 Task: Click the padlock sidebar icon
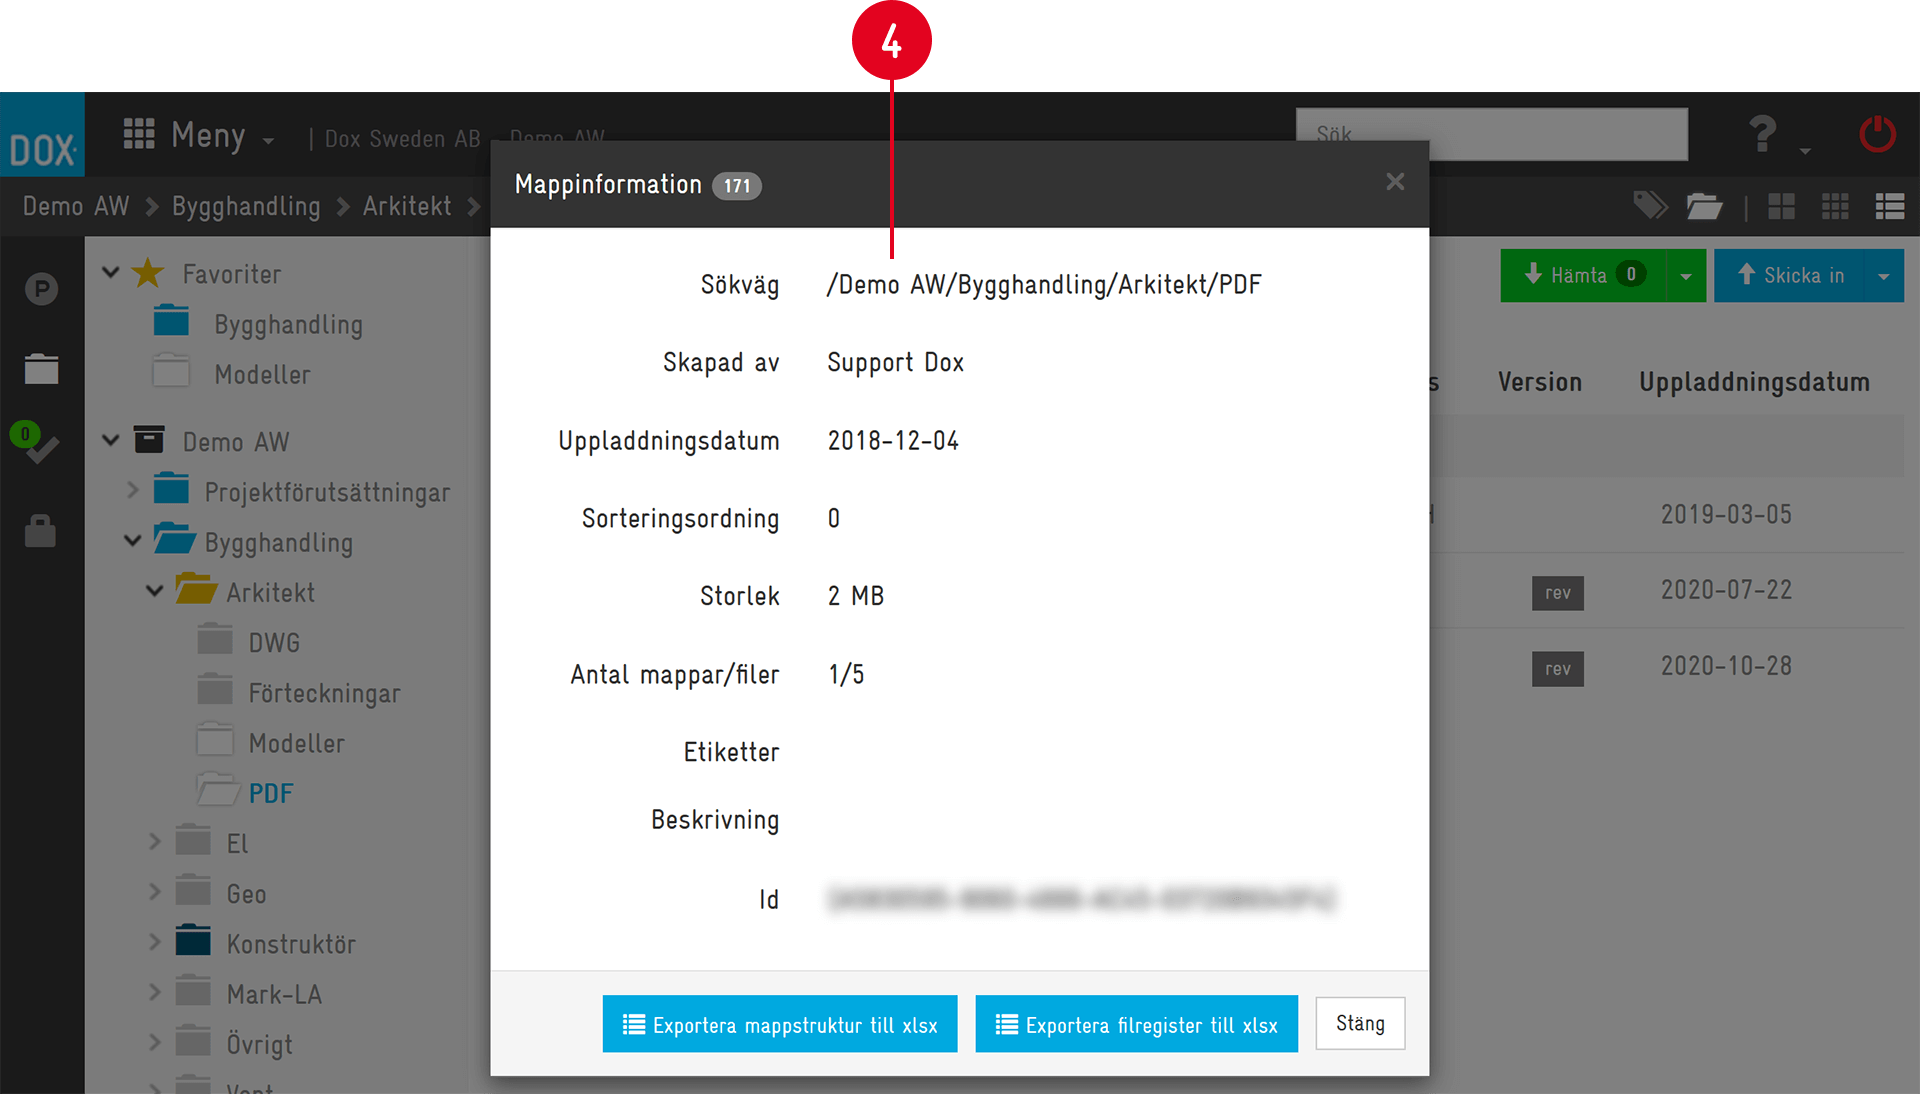[x=40, y=530]
